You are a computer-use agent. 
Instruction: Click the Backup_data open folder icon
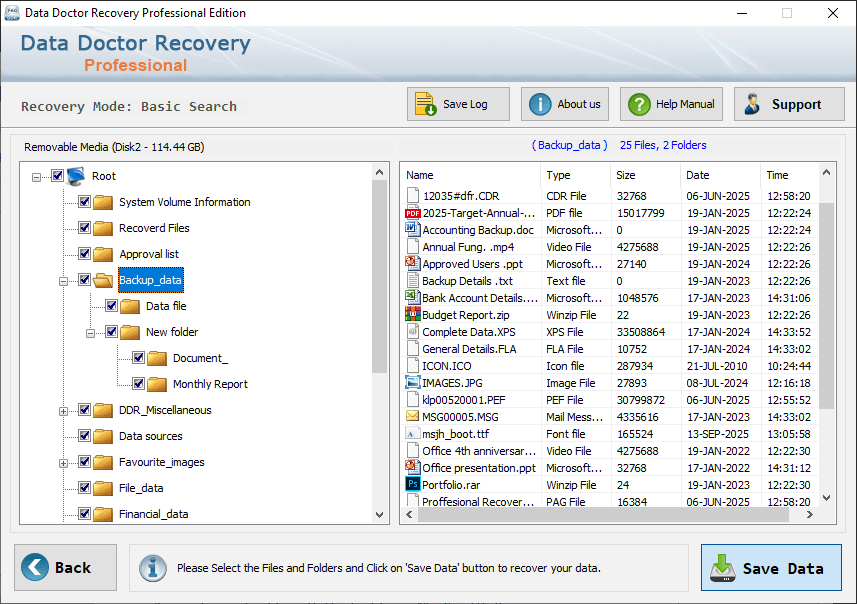click(103, 280)
